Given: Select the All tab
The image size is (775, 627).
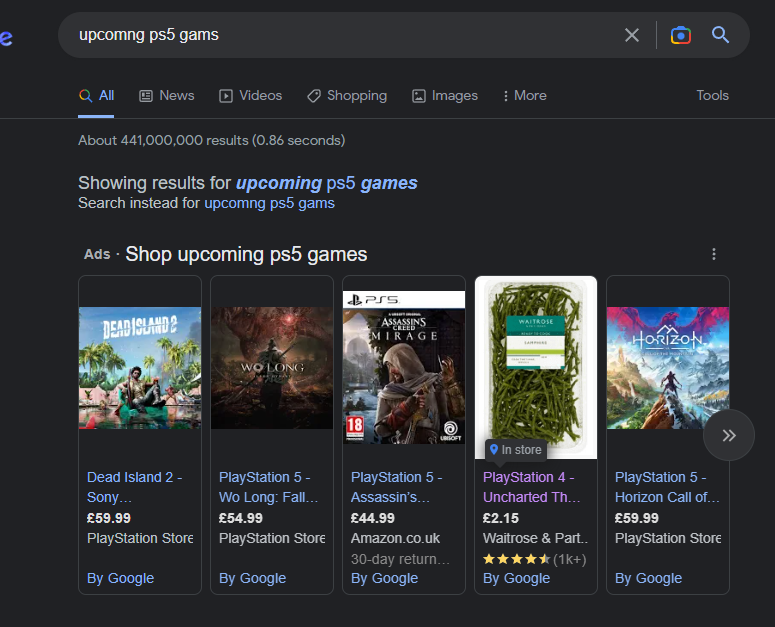Looking at the screenshot, I should [97, 95].
